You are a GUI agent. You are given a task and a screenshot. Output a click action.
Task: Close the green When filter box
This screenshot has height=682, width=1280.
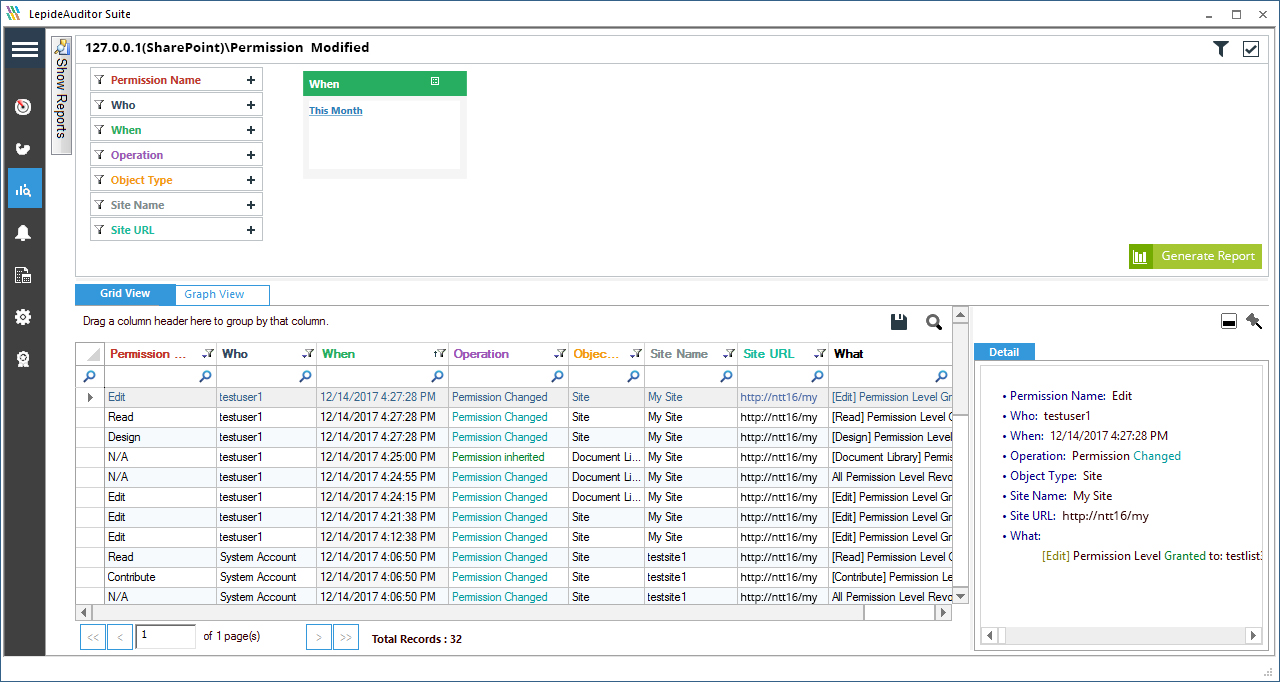[435, 82]
